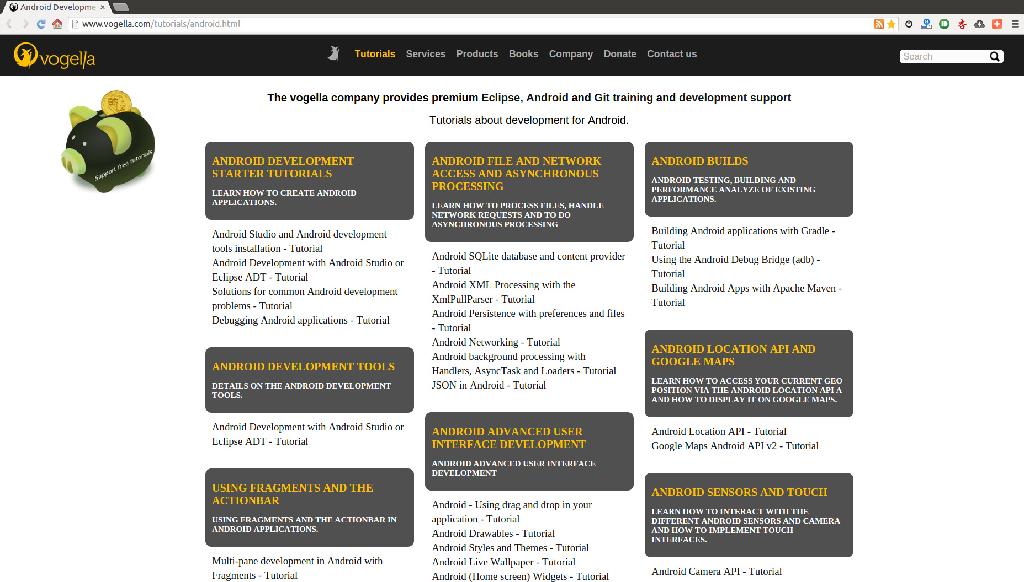Screen dimensions: 1024x582
Task: Open Debugging Android applications tutorial
Action: [300, 320]
